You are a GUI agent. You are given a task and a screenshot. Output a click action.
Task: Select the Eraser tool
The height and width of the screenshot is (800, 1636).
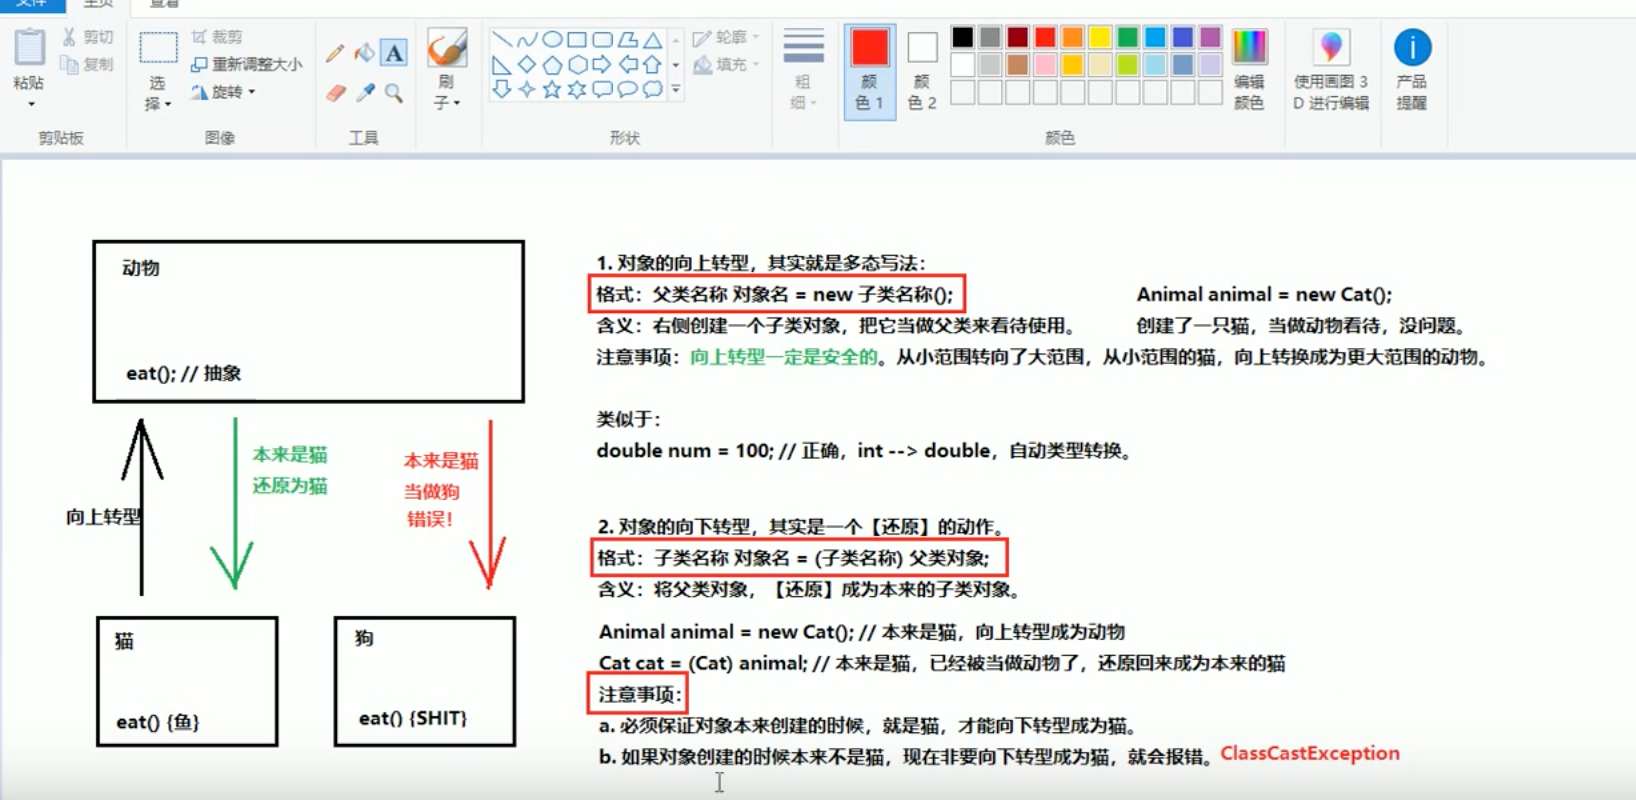(335, 93)
